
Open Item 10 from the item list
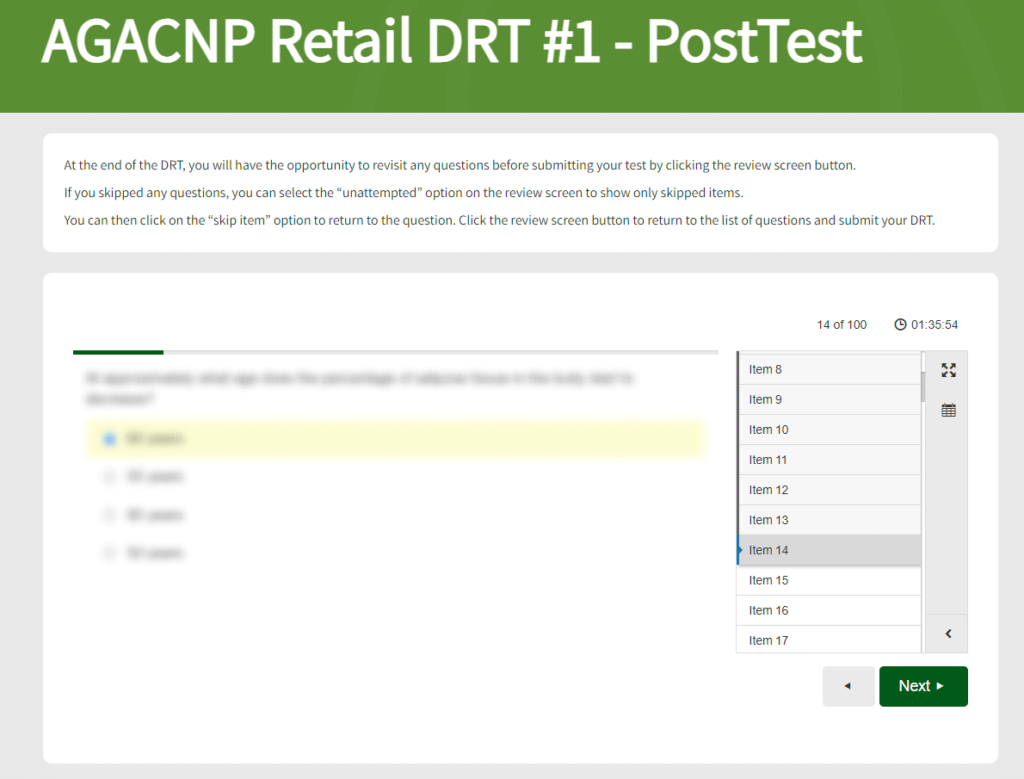(x=828, y=430)
